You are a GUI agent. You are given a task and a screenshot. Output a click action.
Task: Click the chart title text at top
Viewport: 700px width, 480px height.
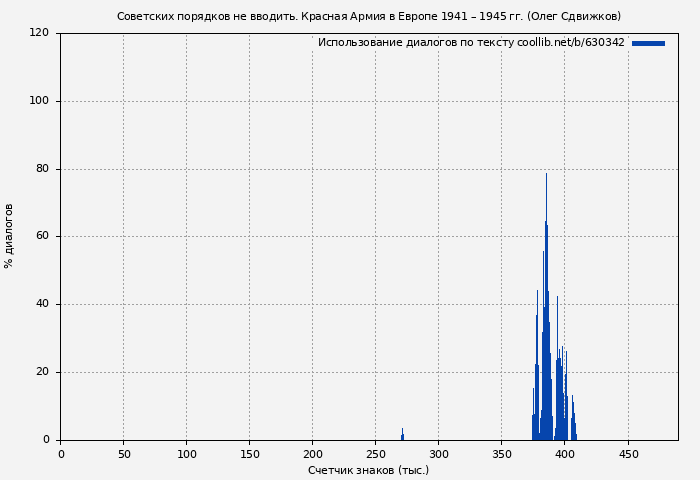(x=368, y=16)
